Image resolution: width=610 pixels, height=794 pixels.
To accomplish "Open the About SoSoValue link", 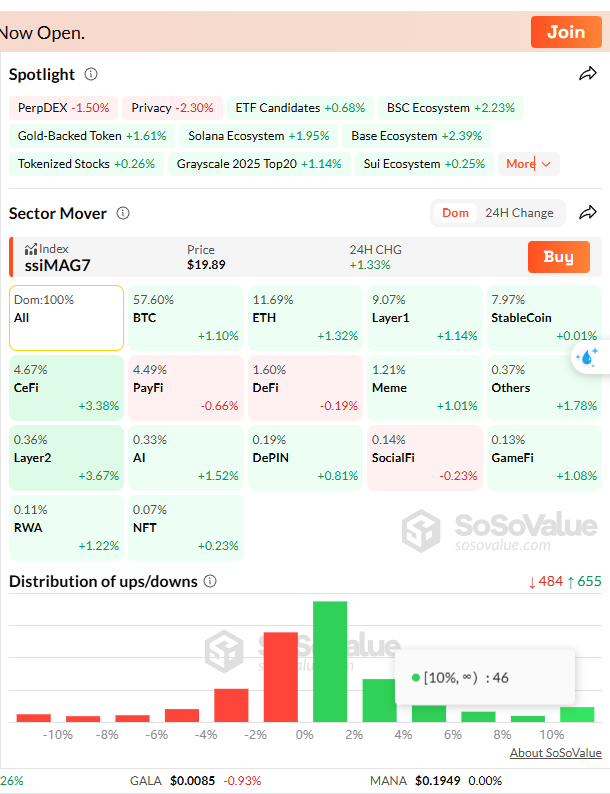I will click(x=555, y=753).
